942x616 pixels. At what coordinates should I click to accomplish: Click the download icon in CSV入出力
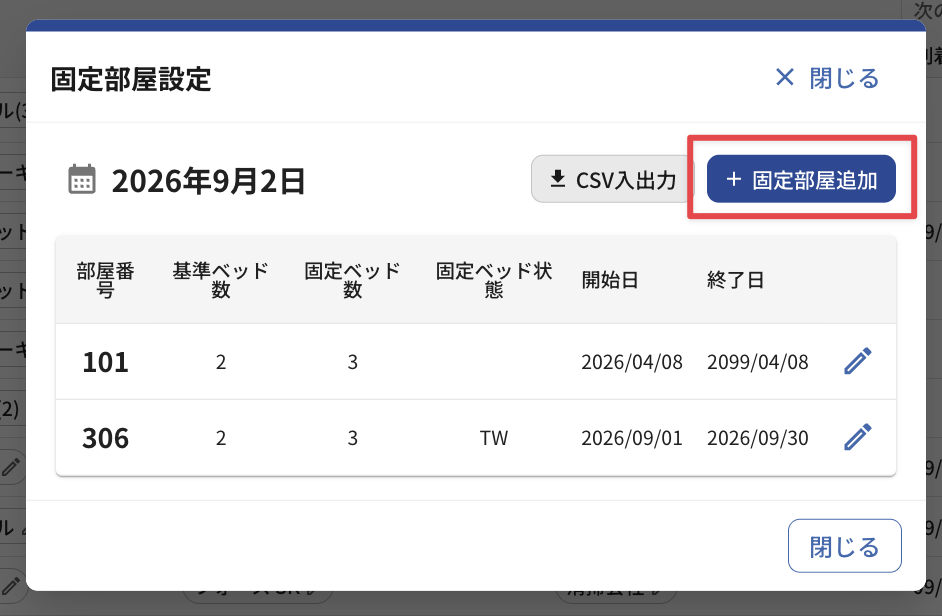(558, 178)
